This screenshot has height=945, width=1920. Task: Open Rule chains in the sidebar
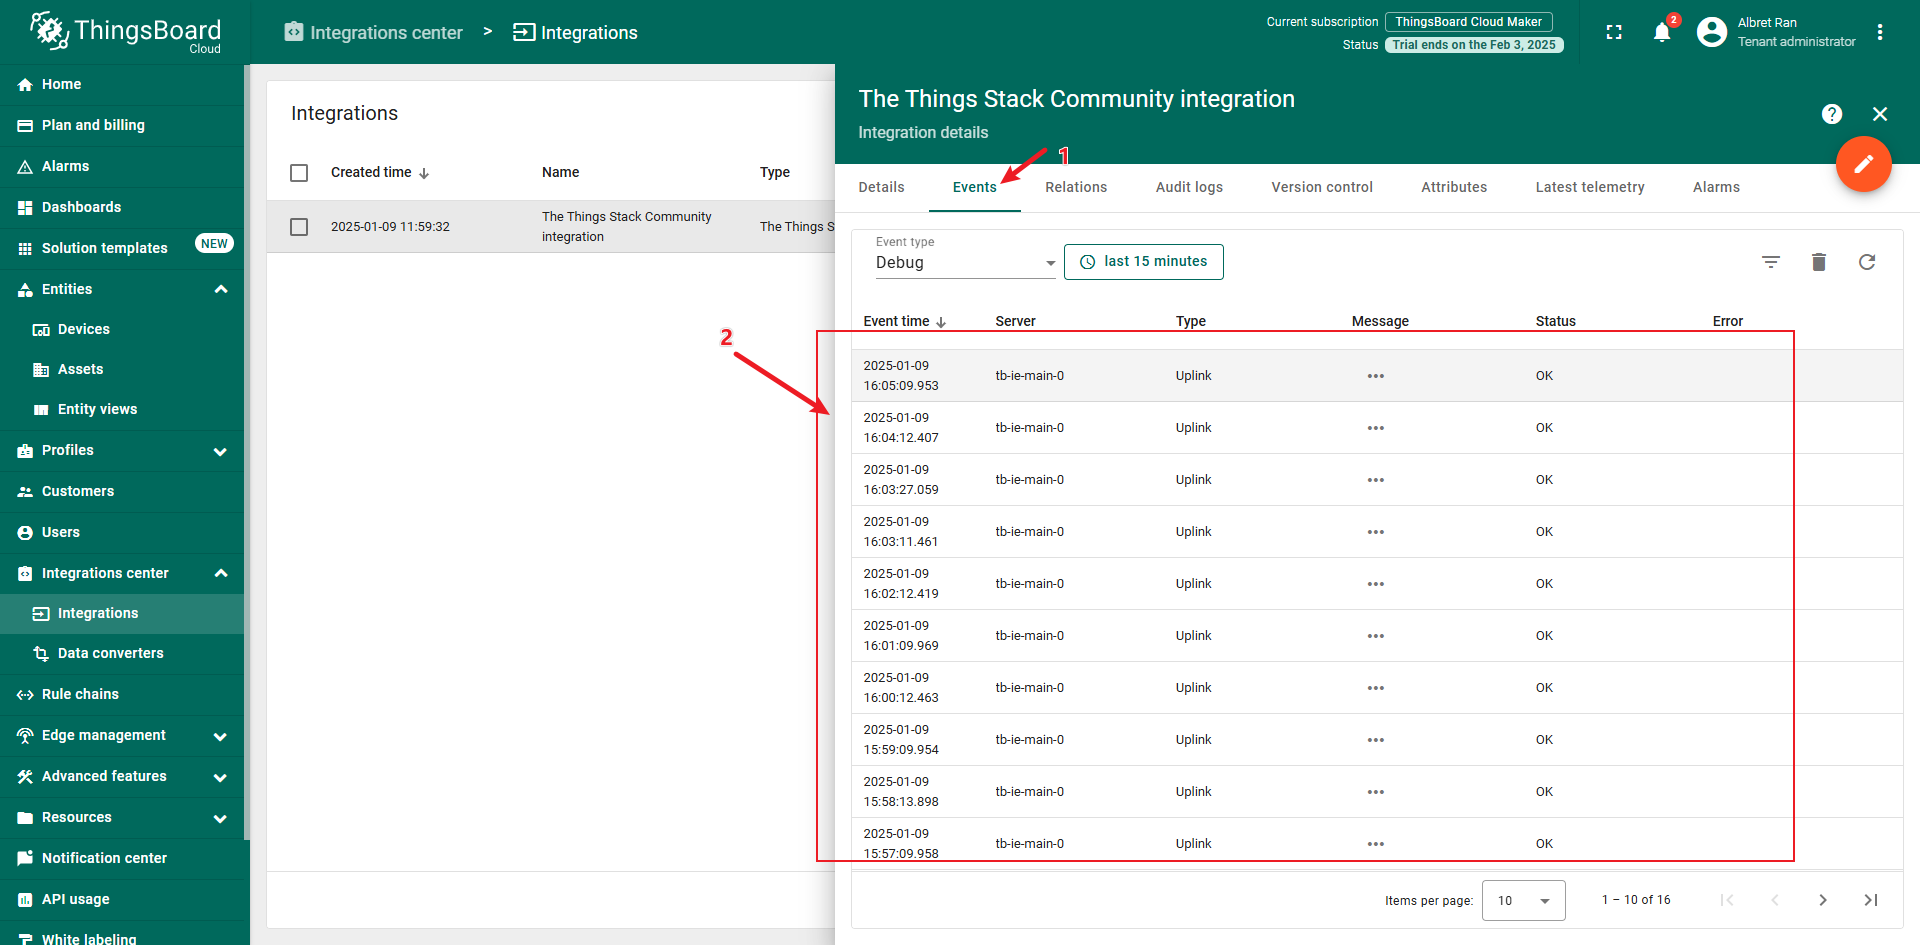pyautogui.click(x=122, y=695)
